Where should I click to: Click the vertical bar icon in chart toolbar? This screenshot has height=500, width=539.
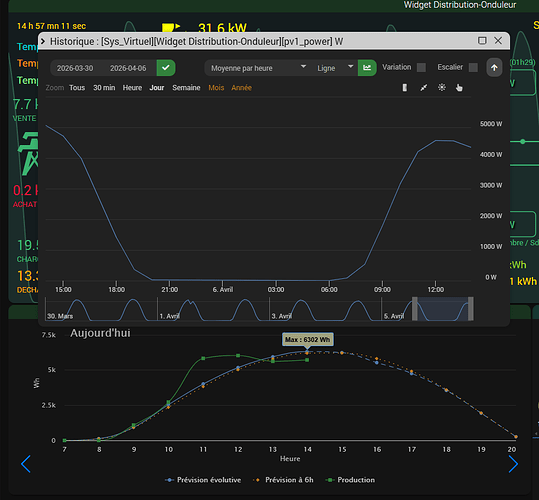[405, 88]
